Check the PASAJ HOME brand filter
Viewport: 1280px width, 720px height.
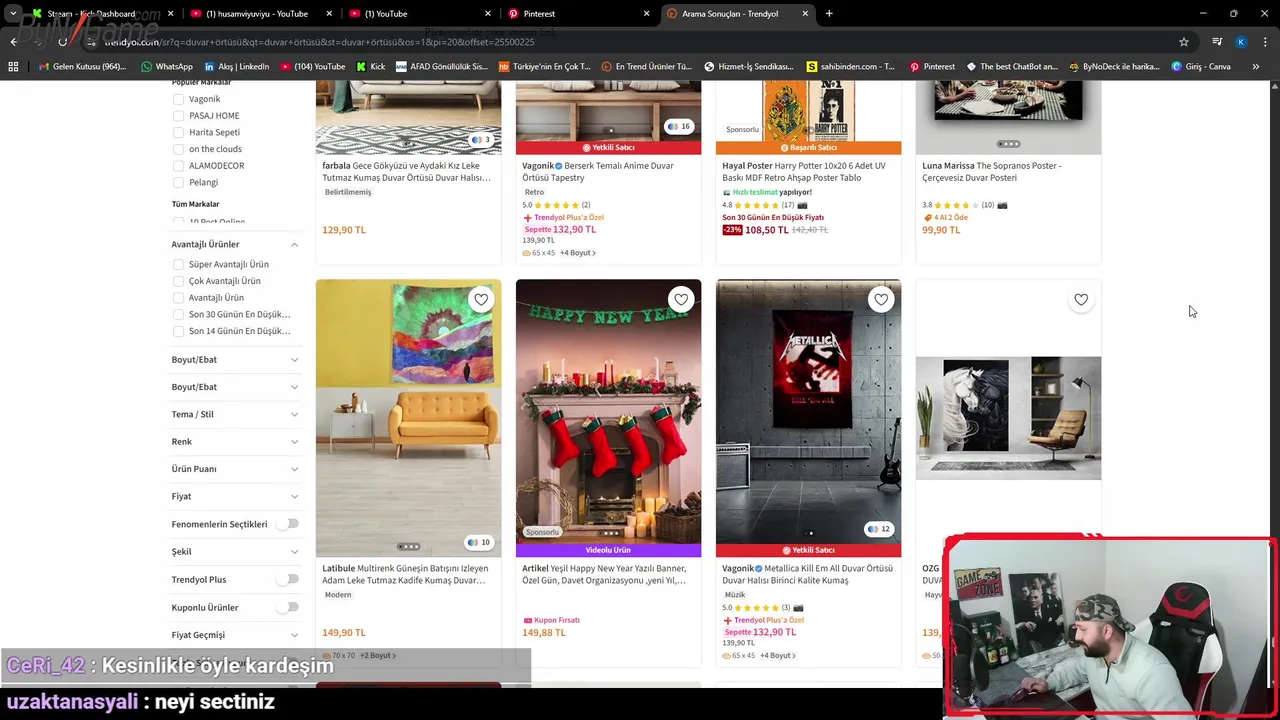coord(178,116)
